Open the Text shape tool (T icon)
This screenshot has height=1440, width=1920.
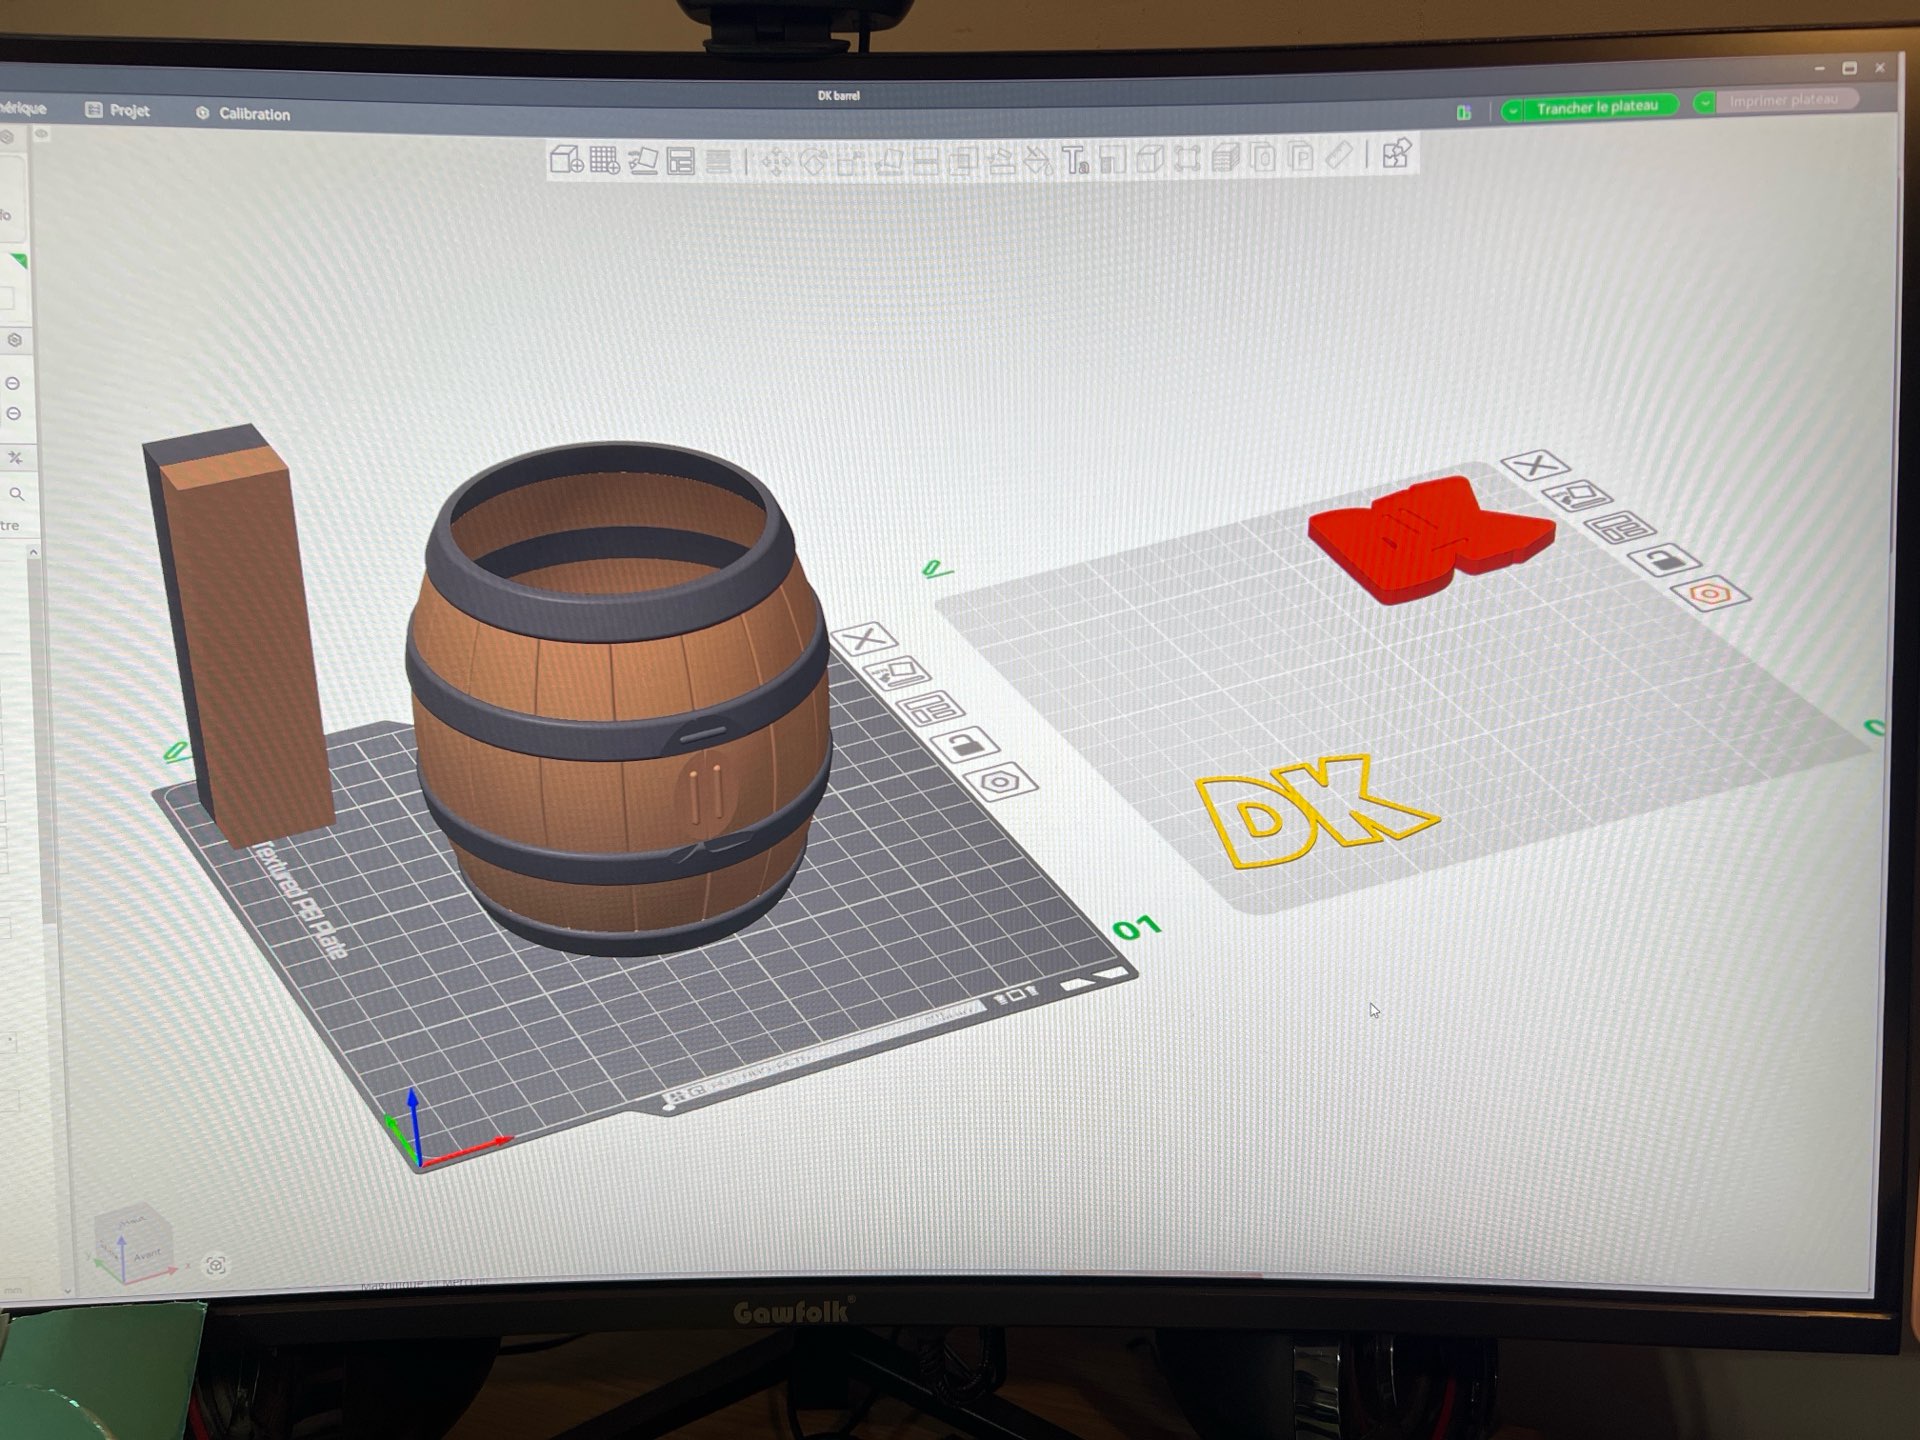tap(1075, 159)
